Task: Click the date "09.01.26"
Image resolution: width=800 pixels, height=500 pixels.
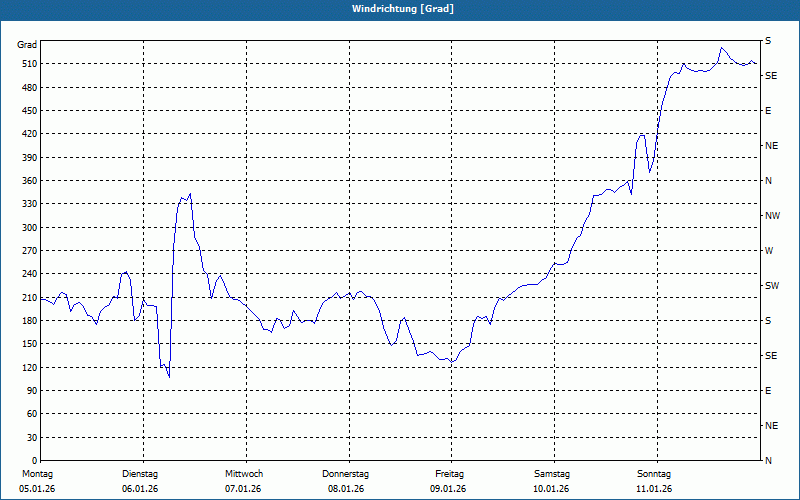Action: [x=448, y=489]
